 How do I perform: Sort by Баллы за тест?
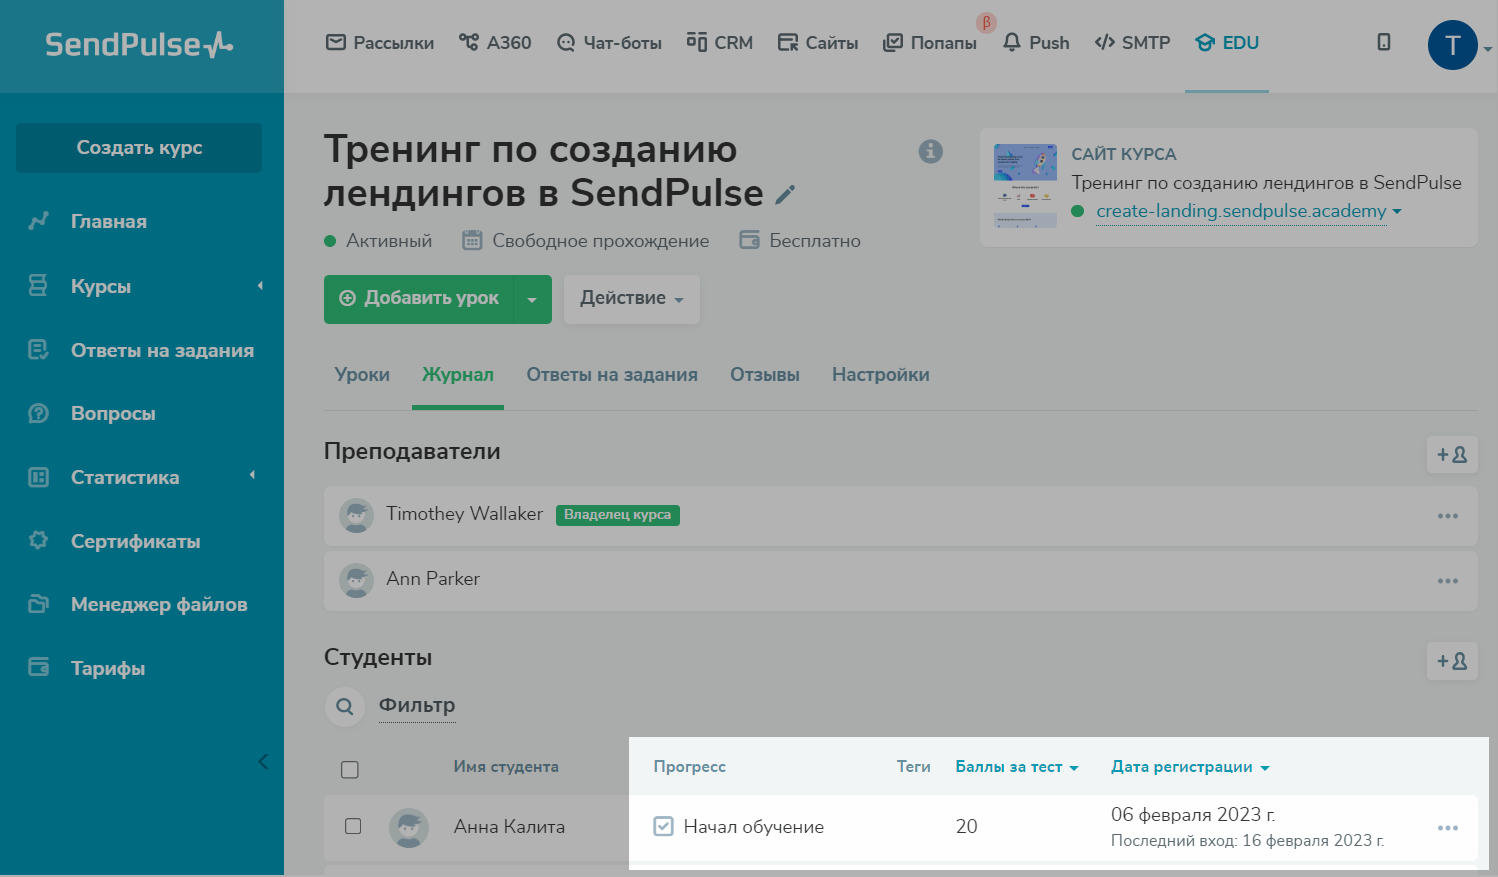pos(1017,767)
